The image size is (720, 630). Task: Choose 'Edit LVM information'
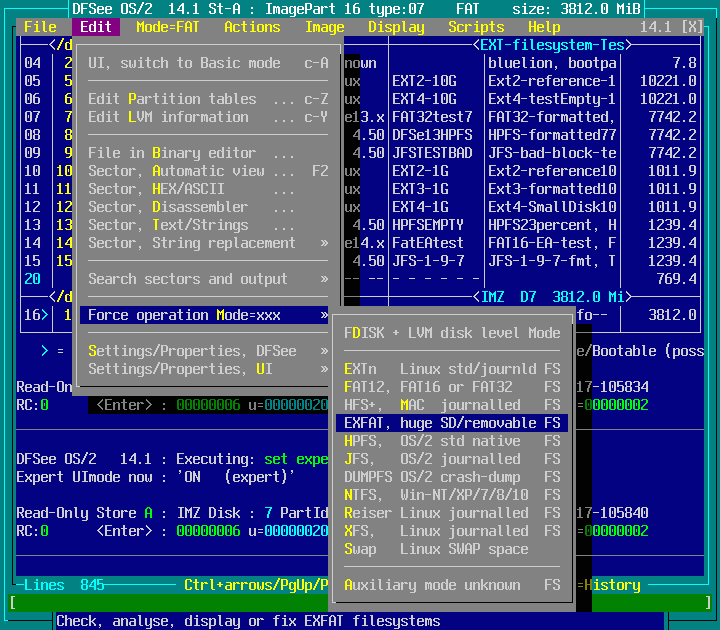click(x=208, y=117)
